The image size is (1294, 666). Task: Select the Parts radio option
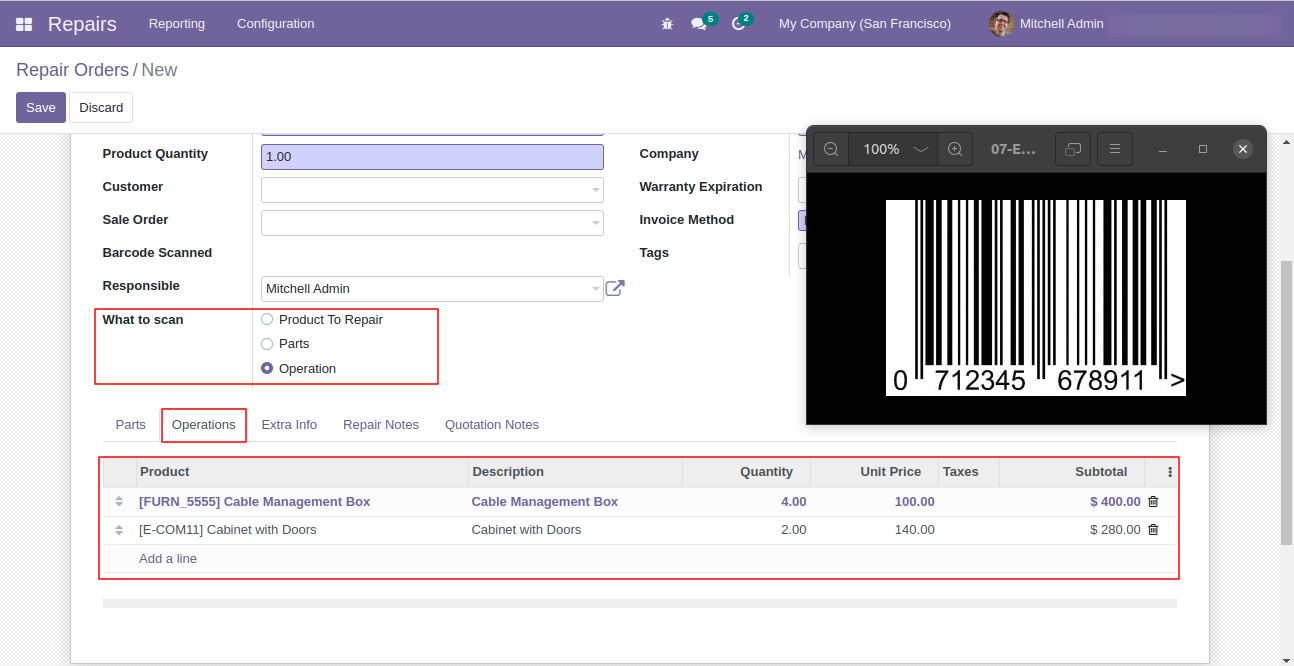267,344
